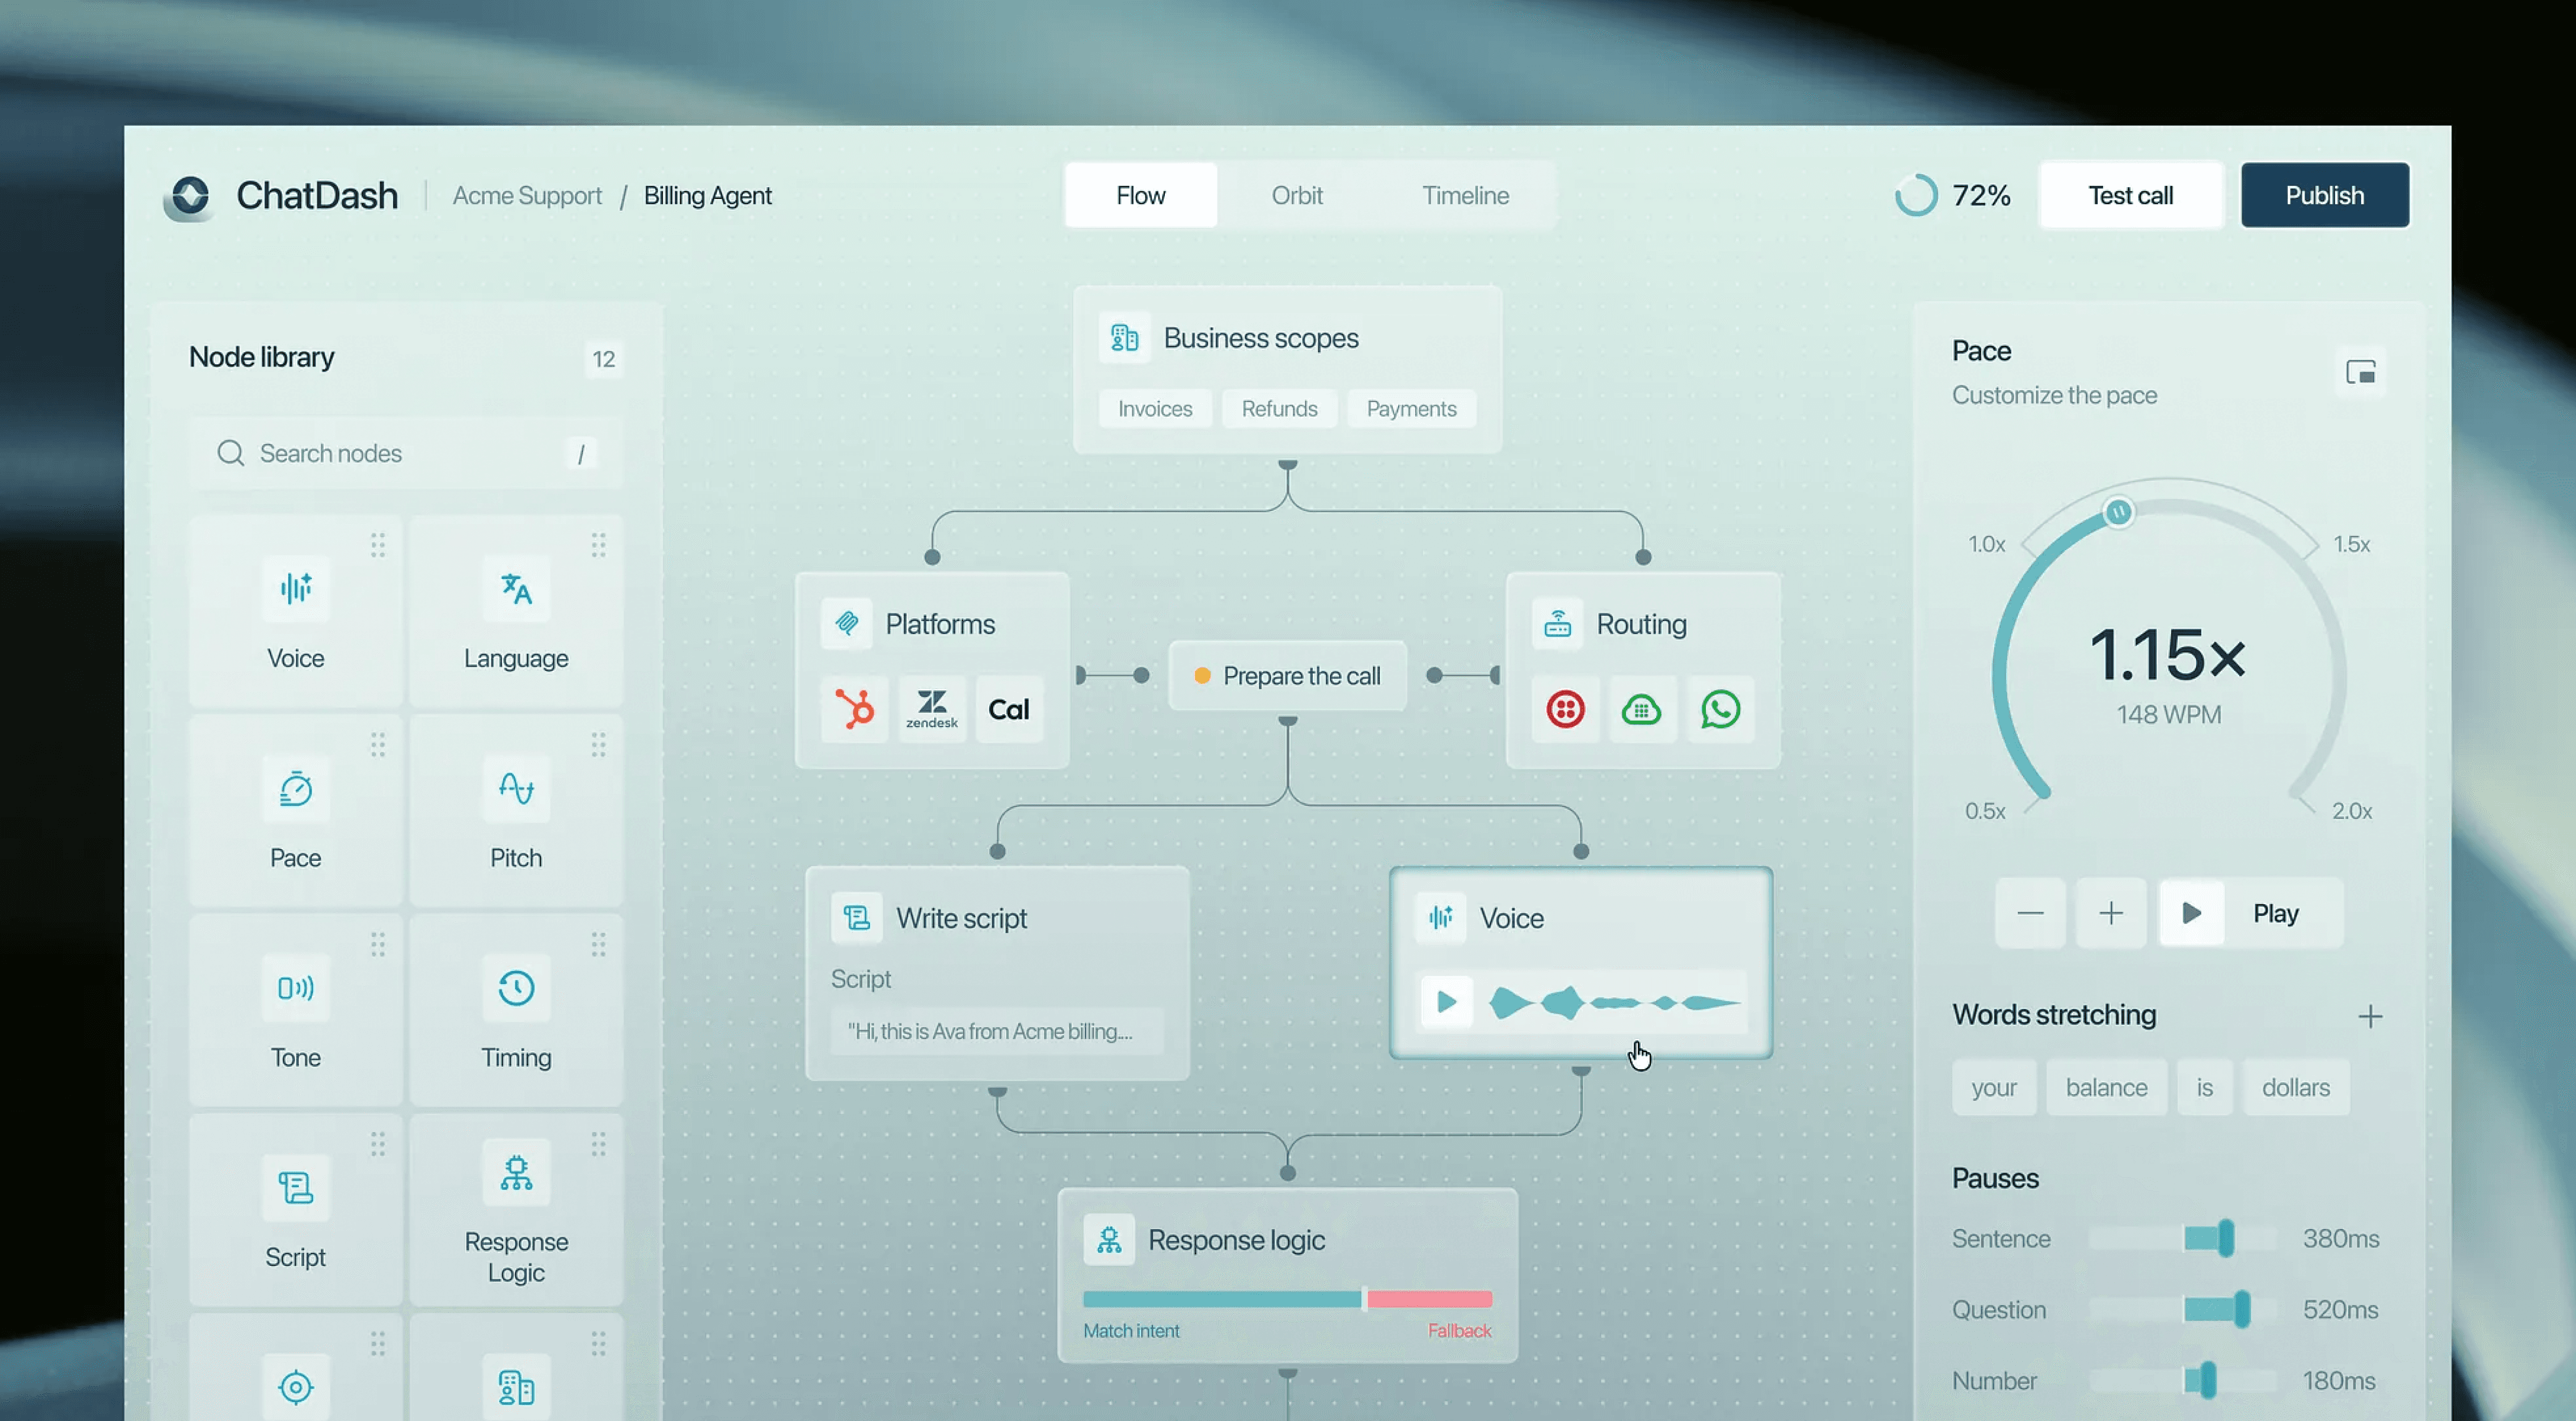Play the pace preview
This screenshot has width=2576, height=1421.
(2251, 913)
